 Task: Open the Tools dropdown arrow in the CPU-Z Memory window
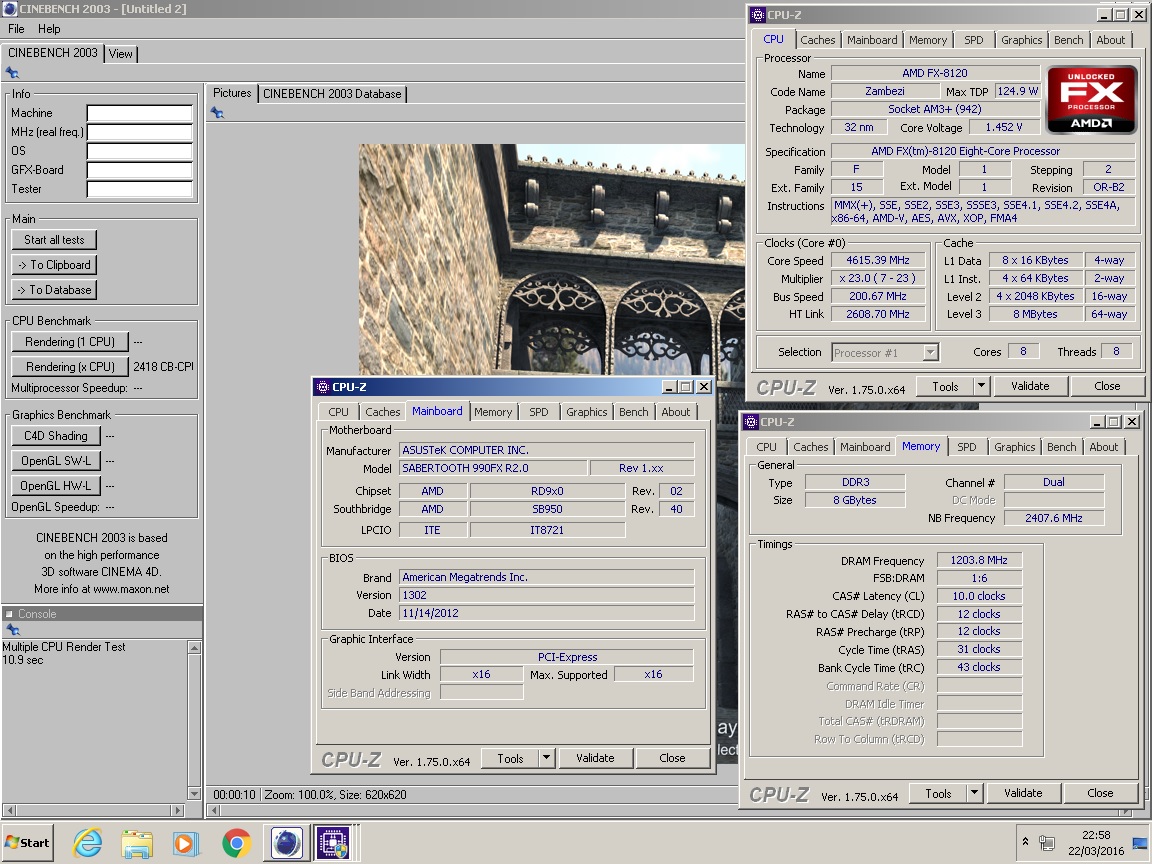[x=973, y=793]
